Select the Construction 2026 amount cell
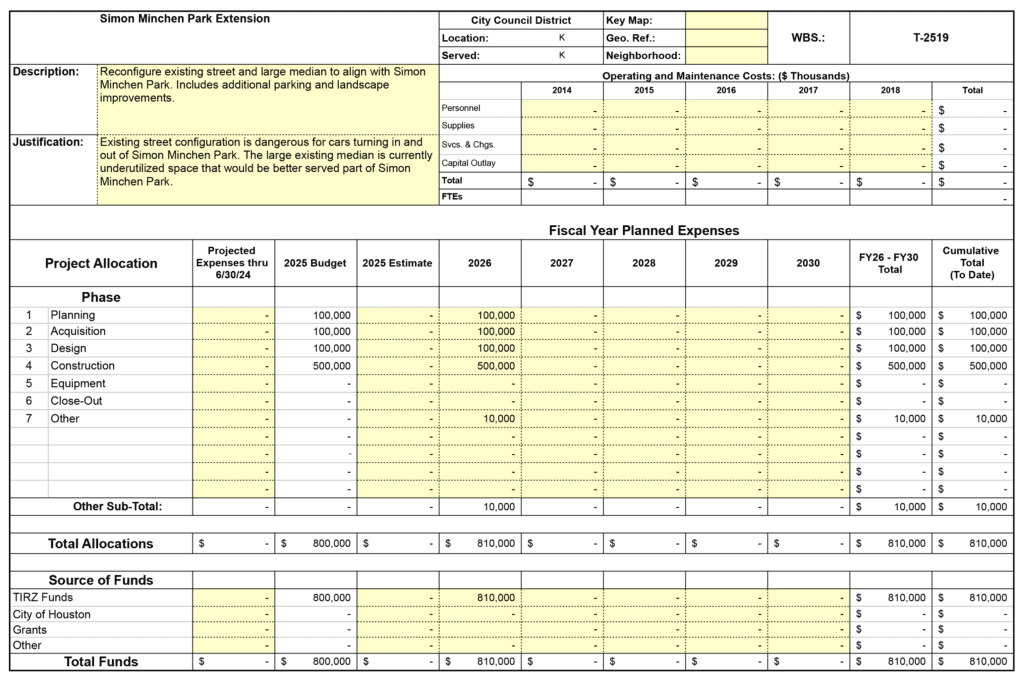Screen dimensions: 1024x681 click(479, 366)
